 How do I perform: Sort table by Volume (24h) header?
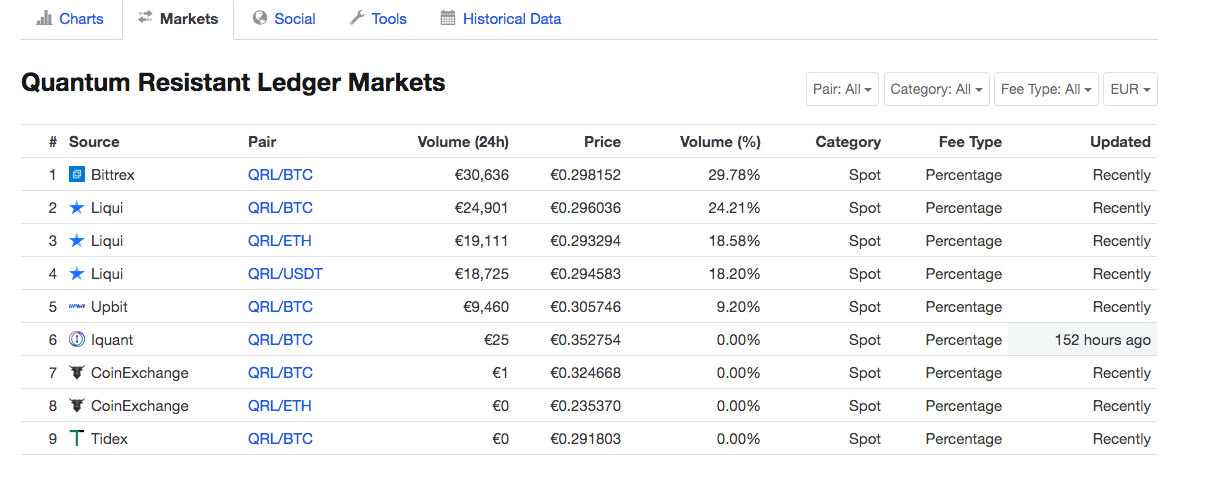click(x=463, y=142)
